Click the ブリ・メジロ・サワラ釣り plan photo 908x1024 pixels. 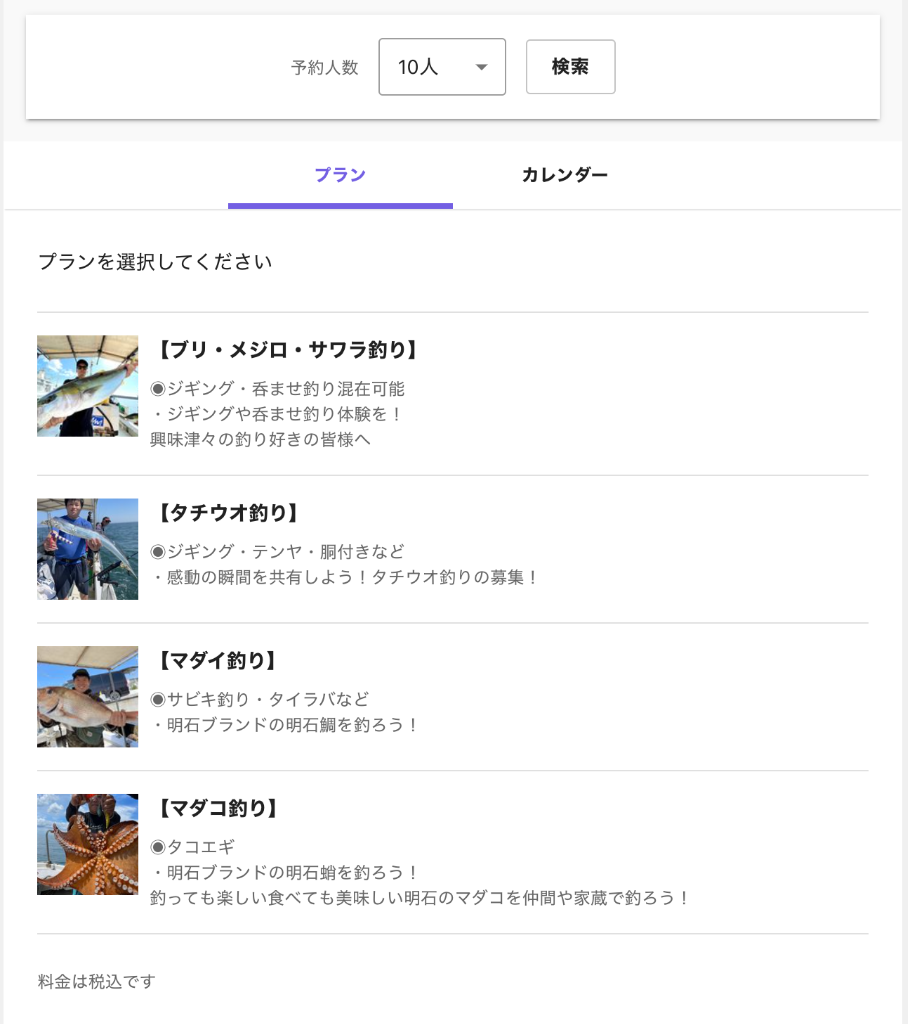88,386
